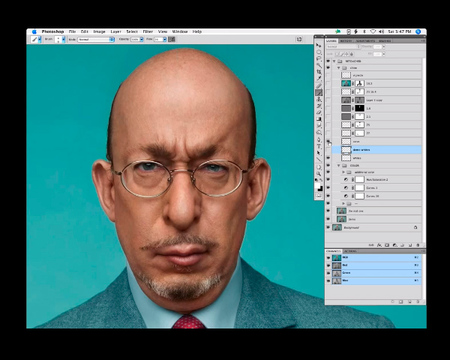This screenshot has height=360, width=450.
Task: Select the Marquee selection tool
Action: (x=319, y=52)
